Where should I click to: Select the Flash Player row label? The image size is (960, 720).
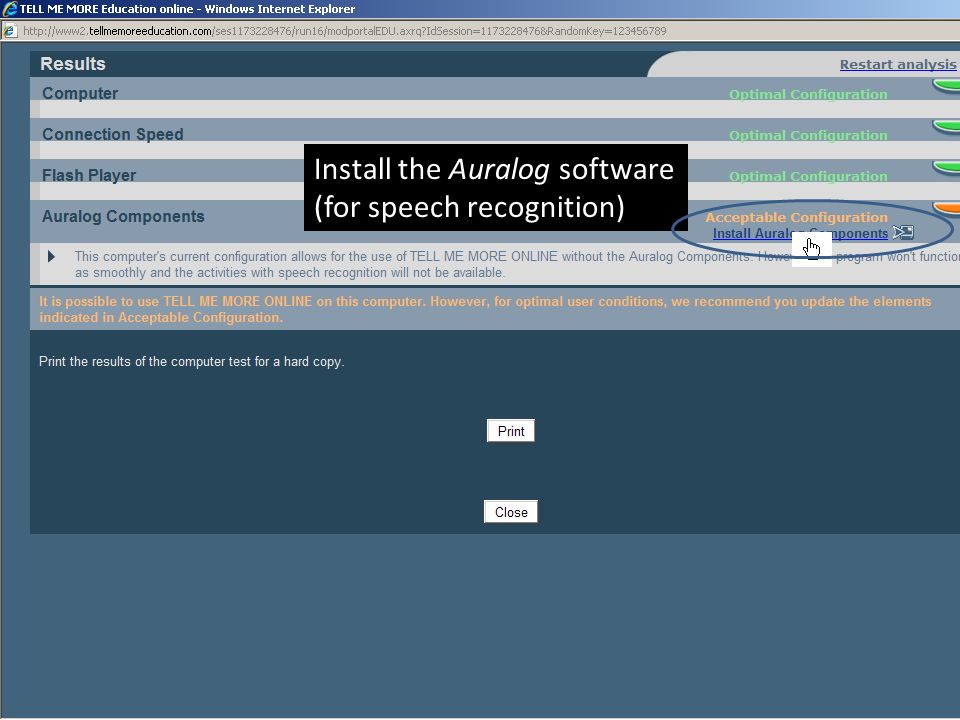click(89, 175)
